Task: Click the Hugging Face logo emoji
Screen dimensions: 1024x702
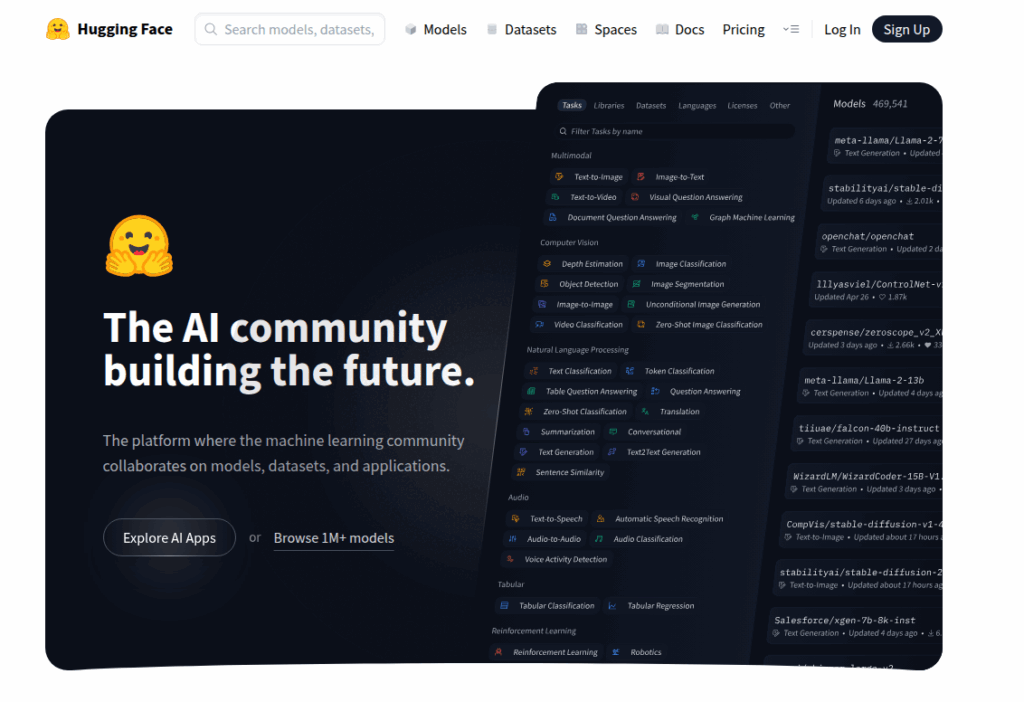Action: tap(58, 30)
